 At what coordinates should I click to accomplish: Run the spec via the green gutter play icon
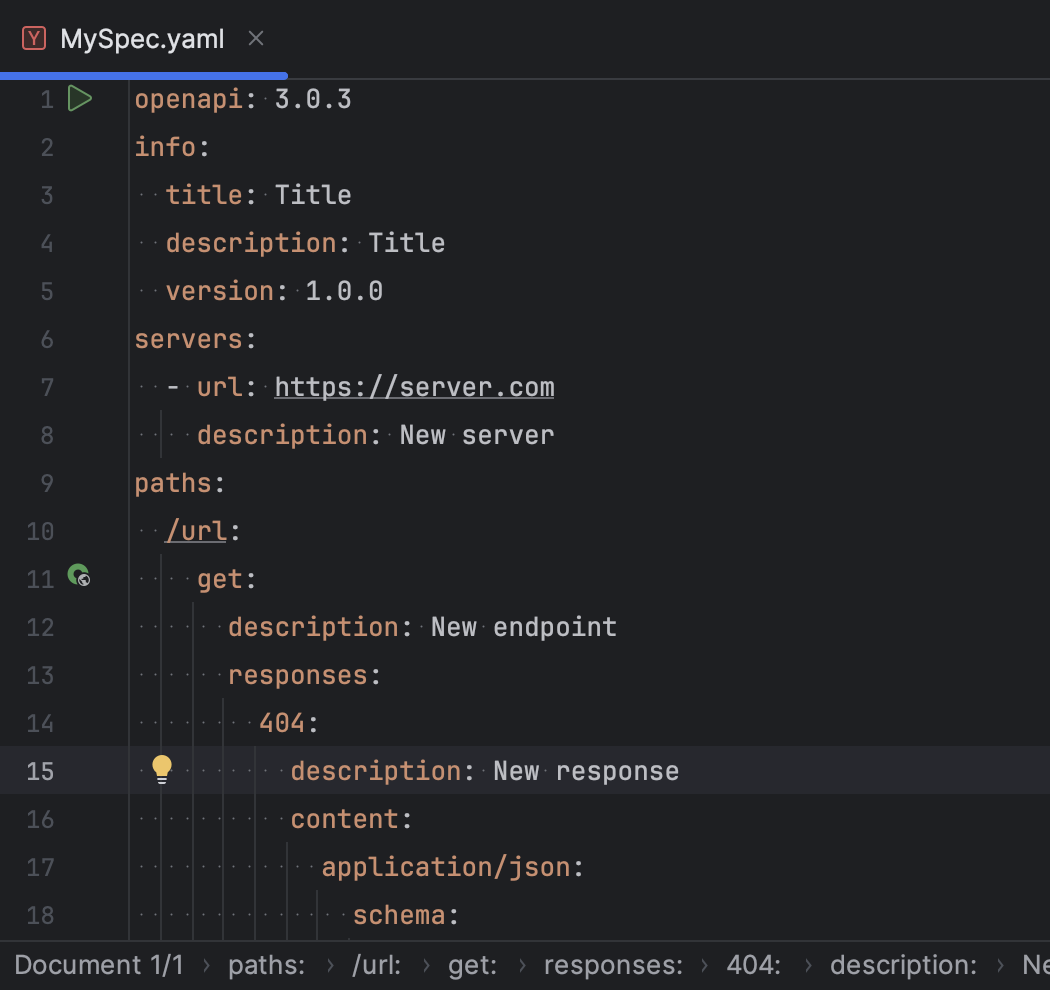pos(80,99)
